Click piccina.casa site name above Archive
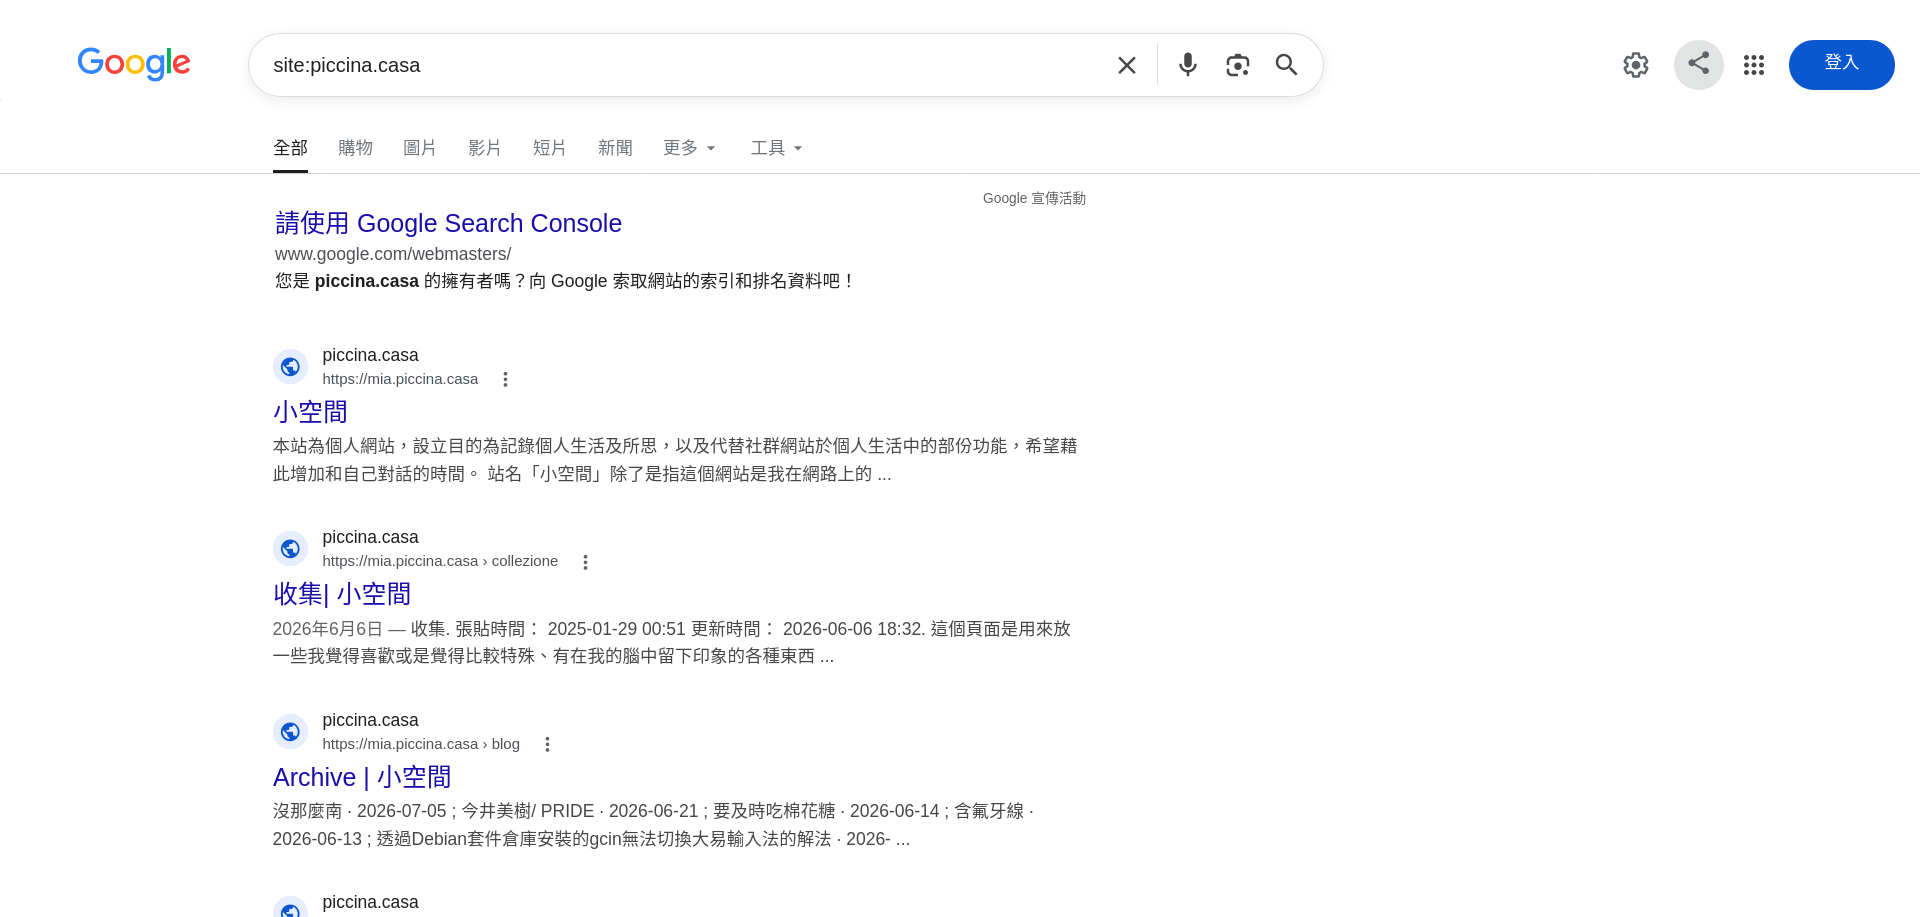Image resolution: width=1920 pixels, height=917 pixels. pyautogui.click(x=370, y=720)
